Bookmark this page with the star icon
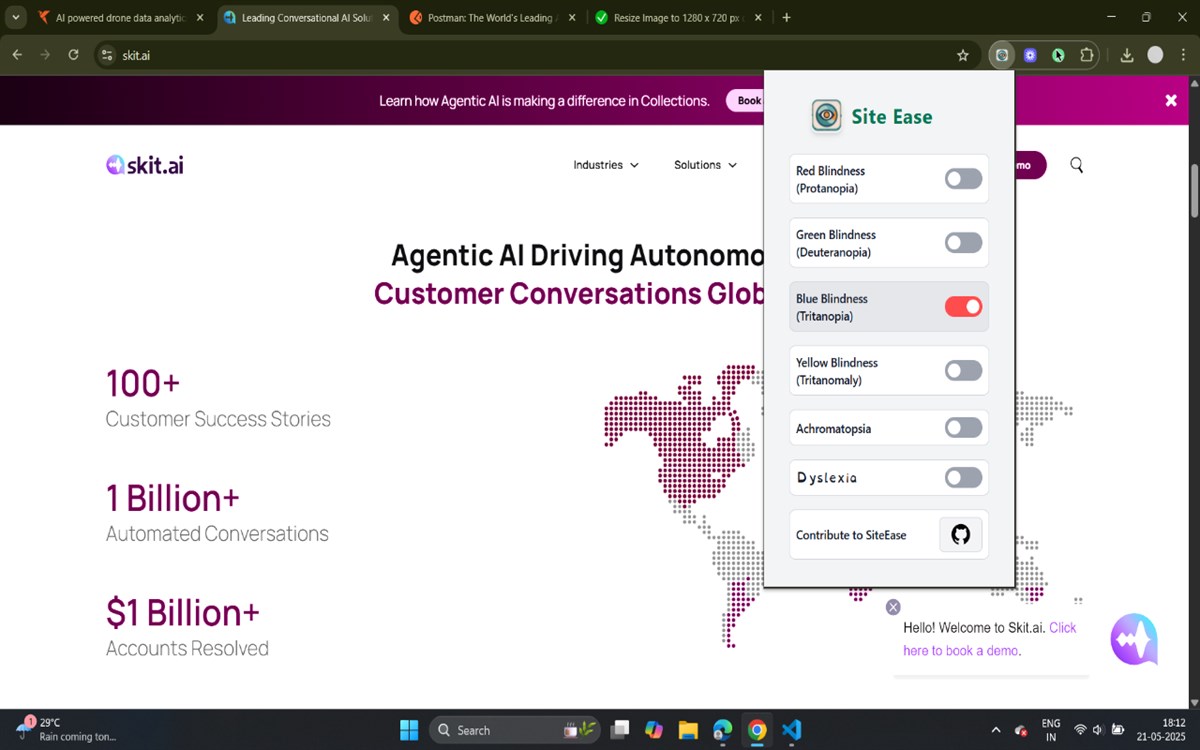Image resolution: width=1200 pixels, height=750 pixels. (963, 55)
